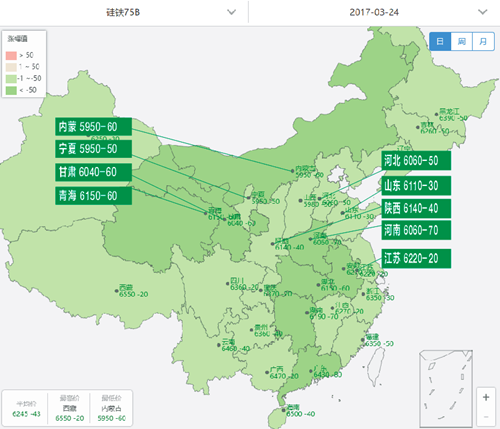This screenshot has width=500, height=429.
Task: Click the Tibet province marker dot
Action: (117, 291)
